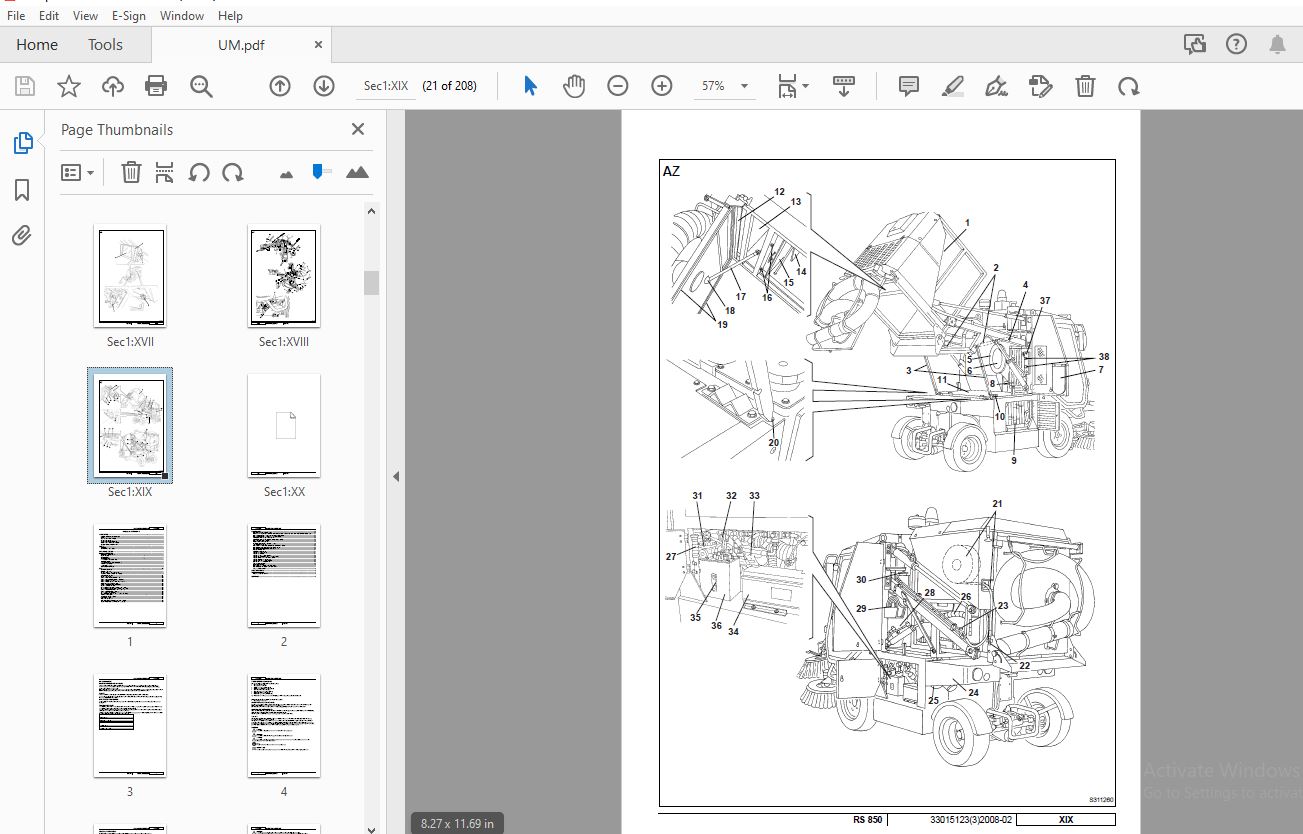Rotate thumbnail pages counterclockwise
The image size is (1303, 834).
click(199, 172)
